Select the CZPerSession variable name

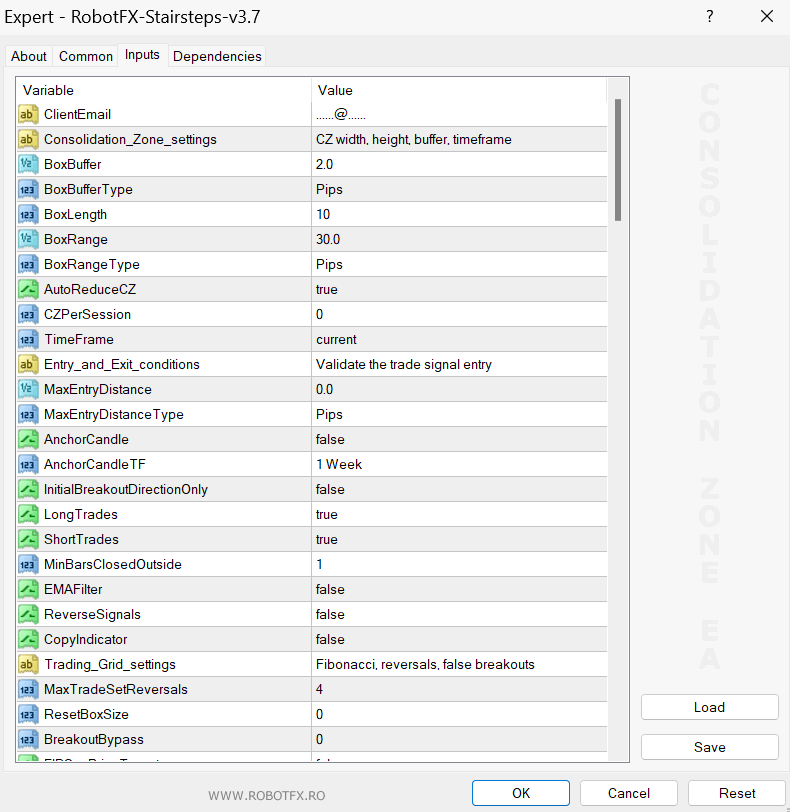coord(87,314)
